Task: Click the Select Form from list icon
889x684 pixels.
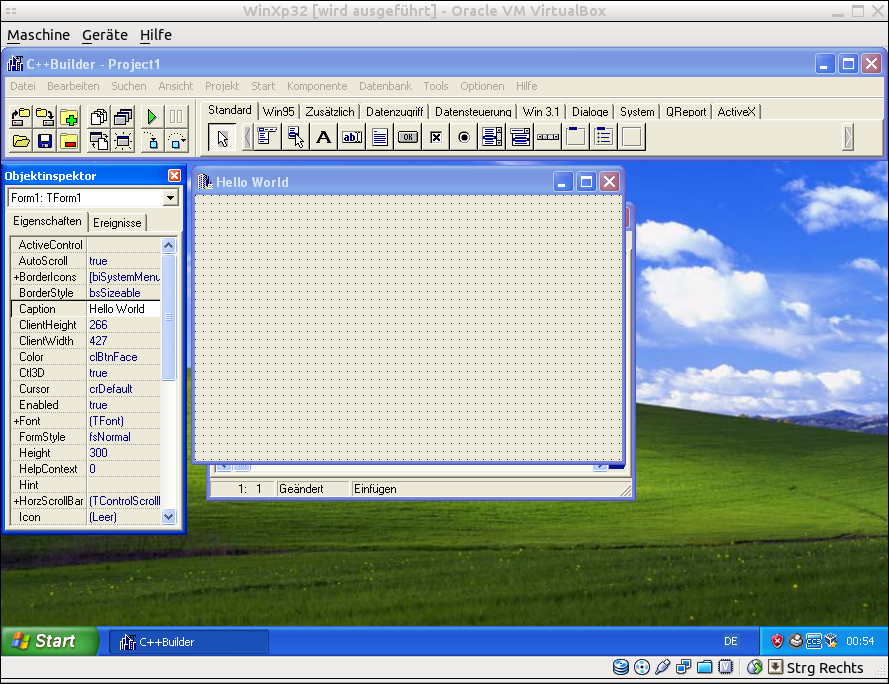Action: tap(123, 117)
